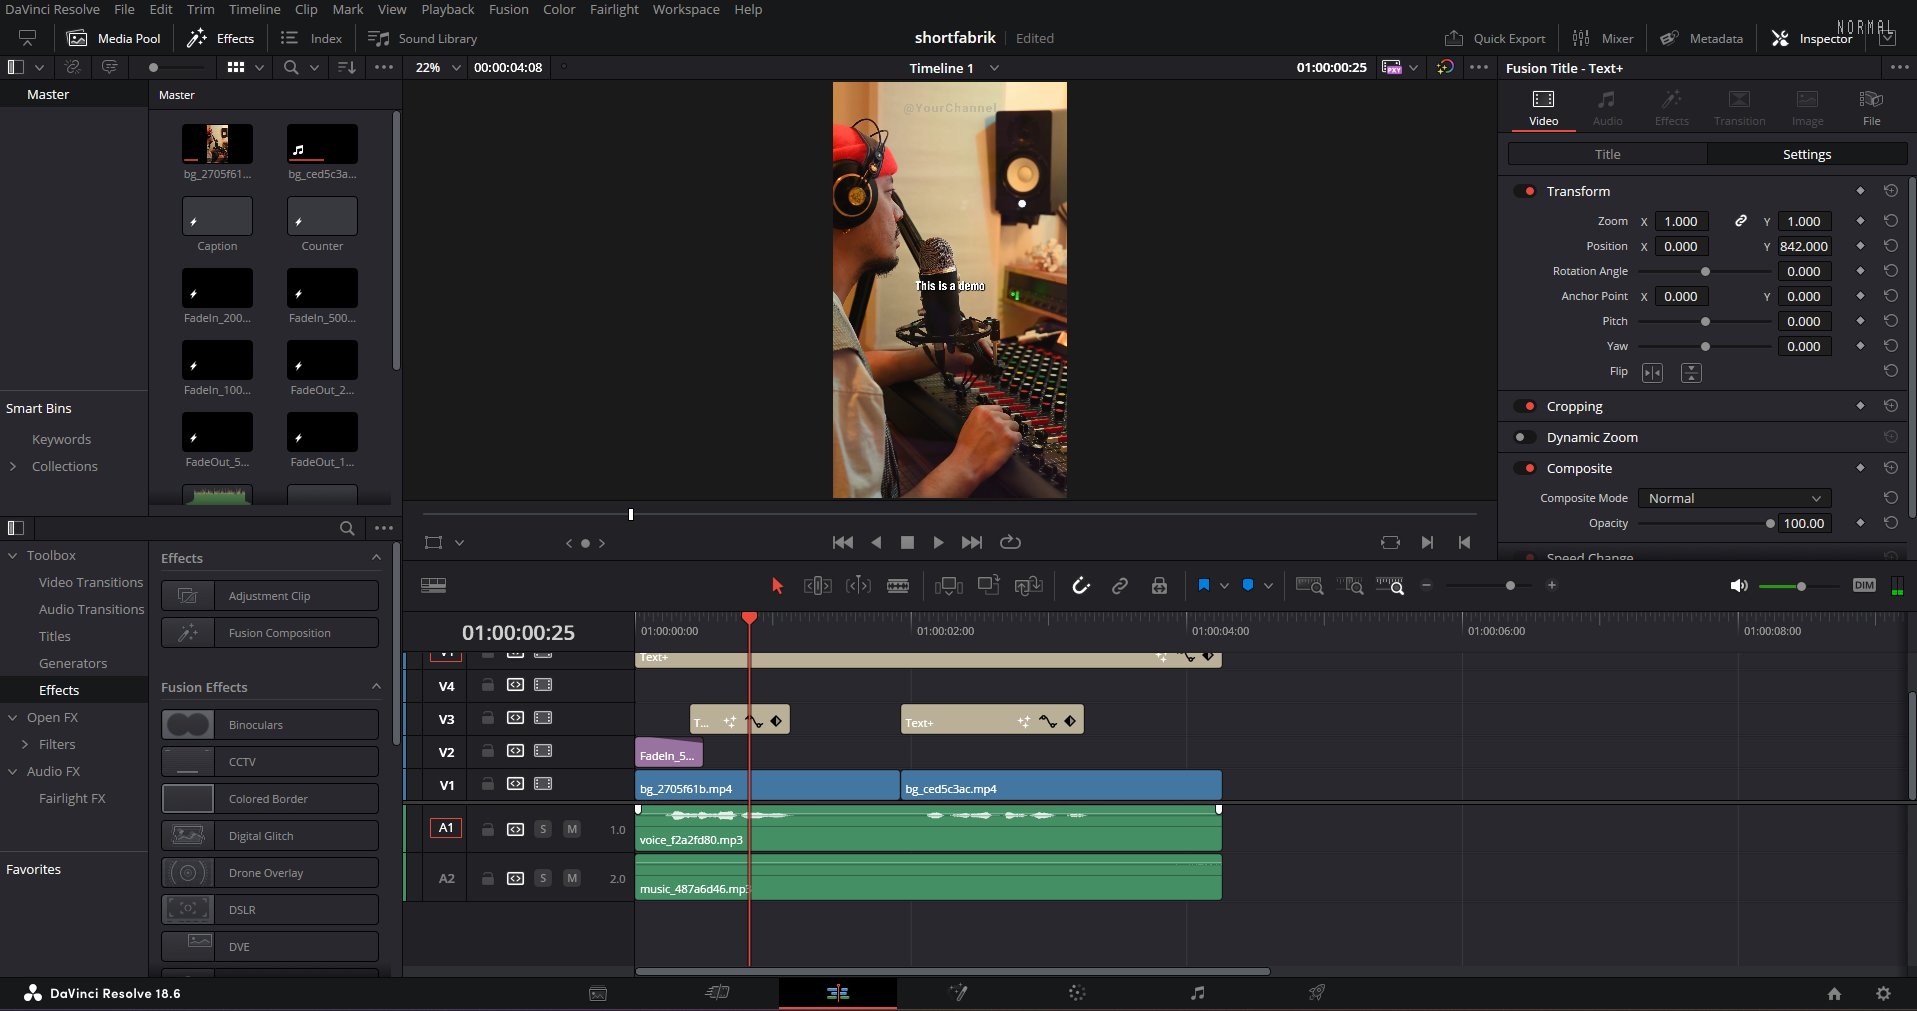Click the Overwrite Clip icon

988,586
